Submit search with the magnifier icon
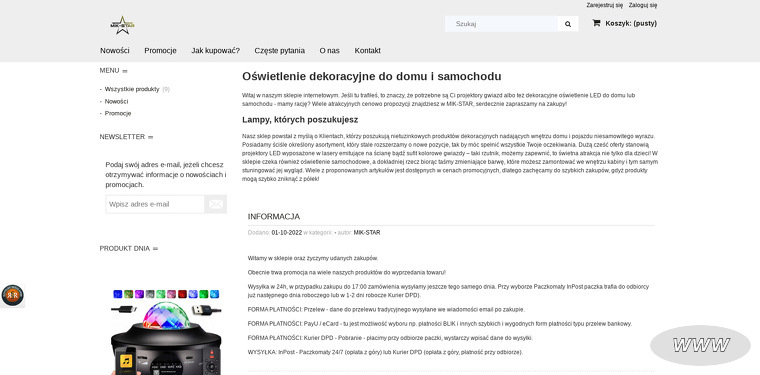Screen dimensions: 760x375 click(568, 24)
